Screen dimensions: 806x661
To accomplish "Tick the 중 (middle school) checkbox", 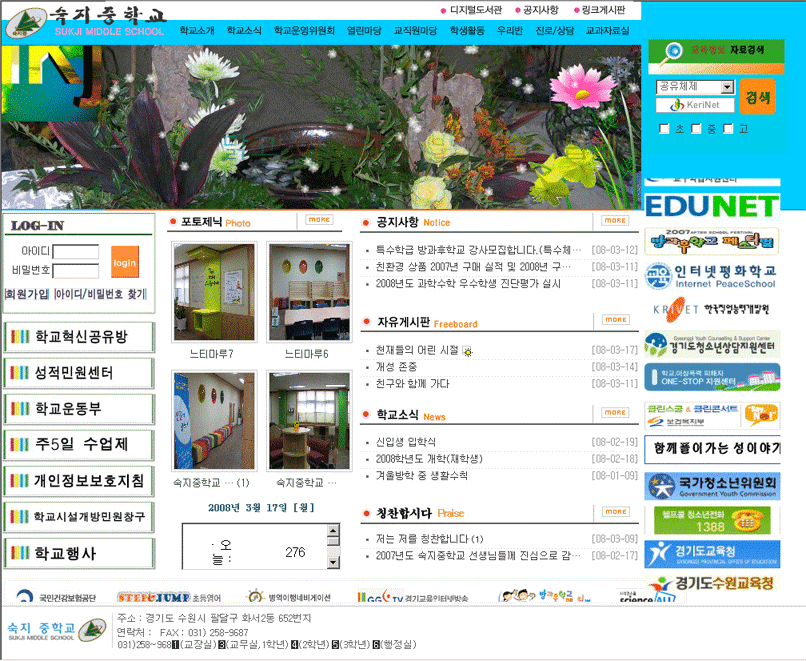I will (697, 129).
